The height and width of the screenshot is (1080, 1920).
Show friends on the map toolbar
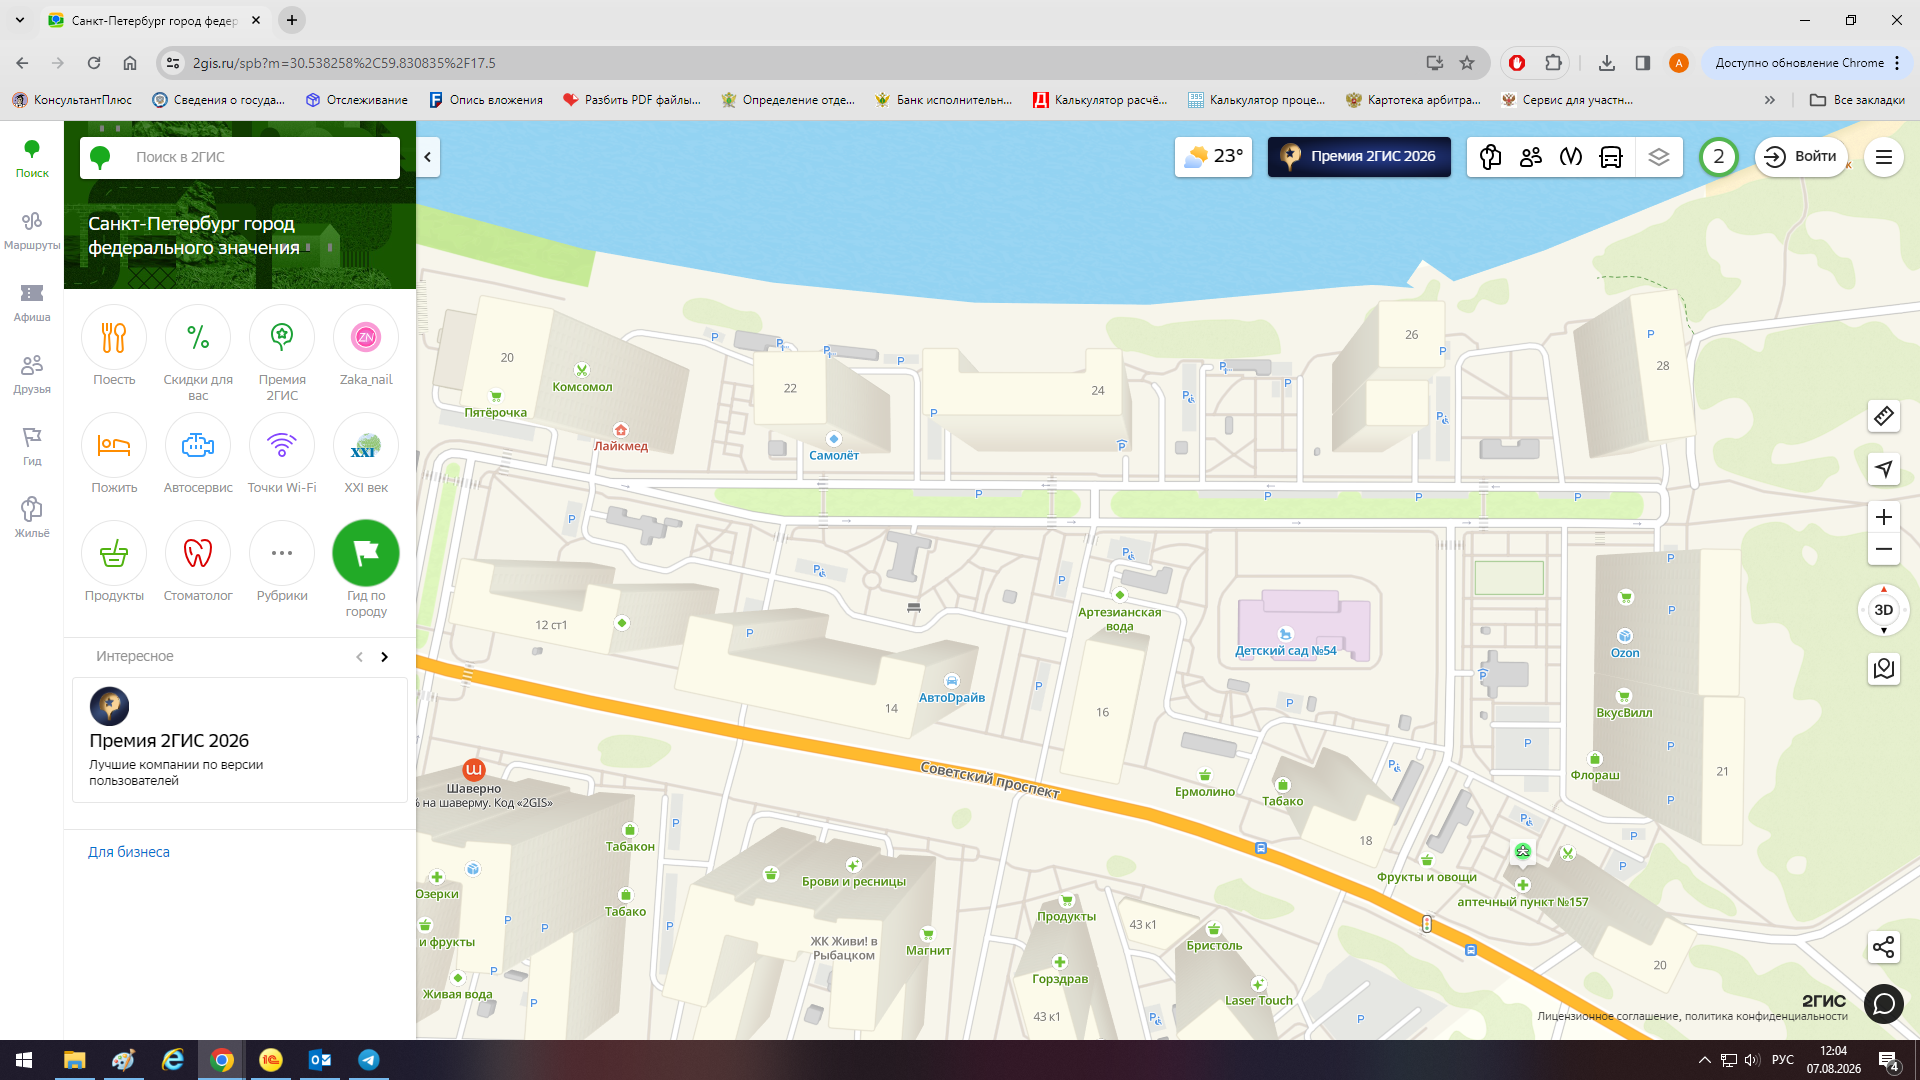[1531, 157]
